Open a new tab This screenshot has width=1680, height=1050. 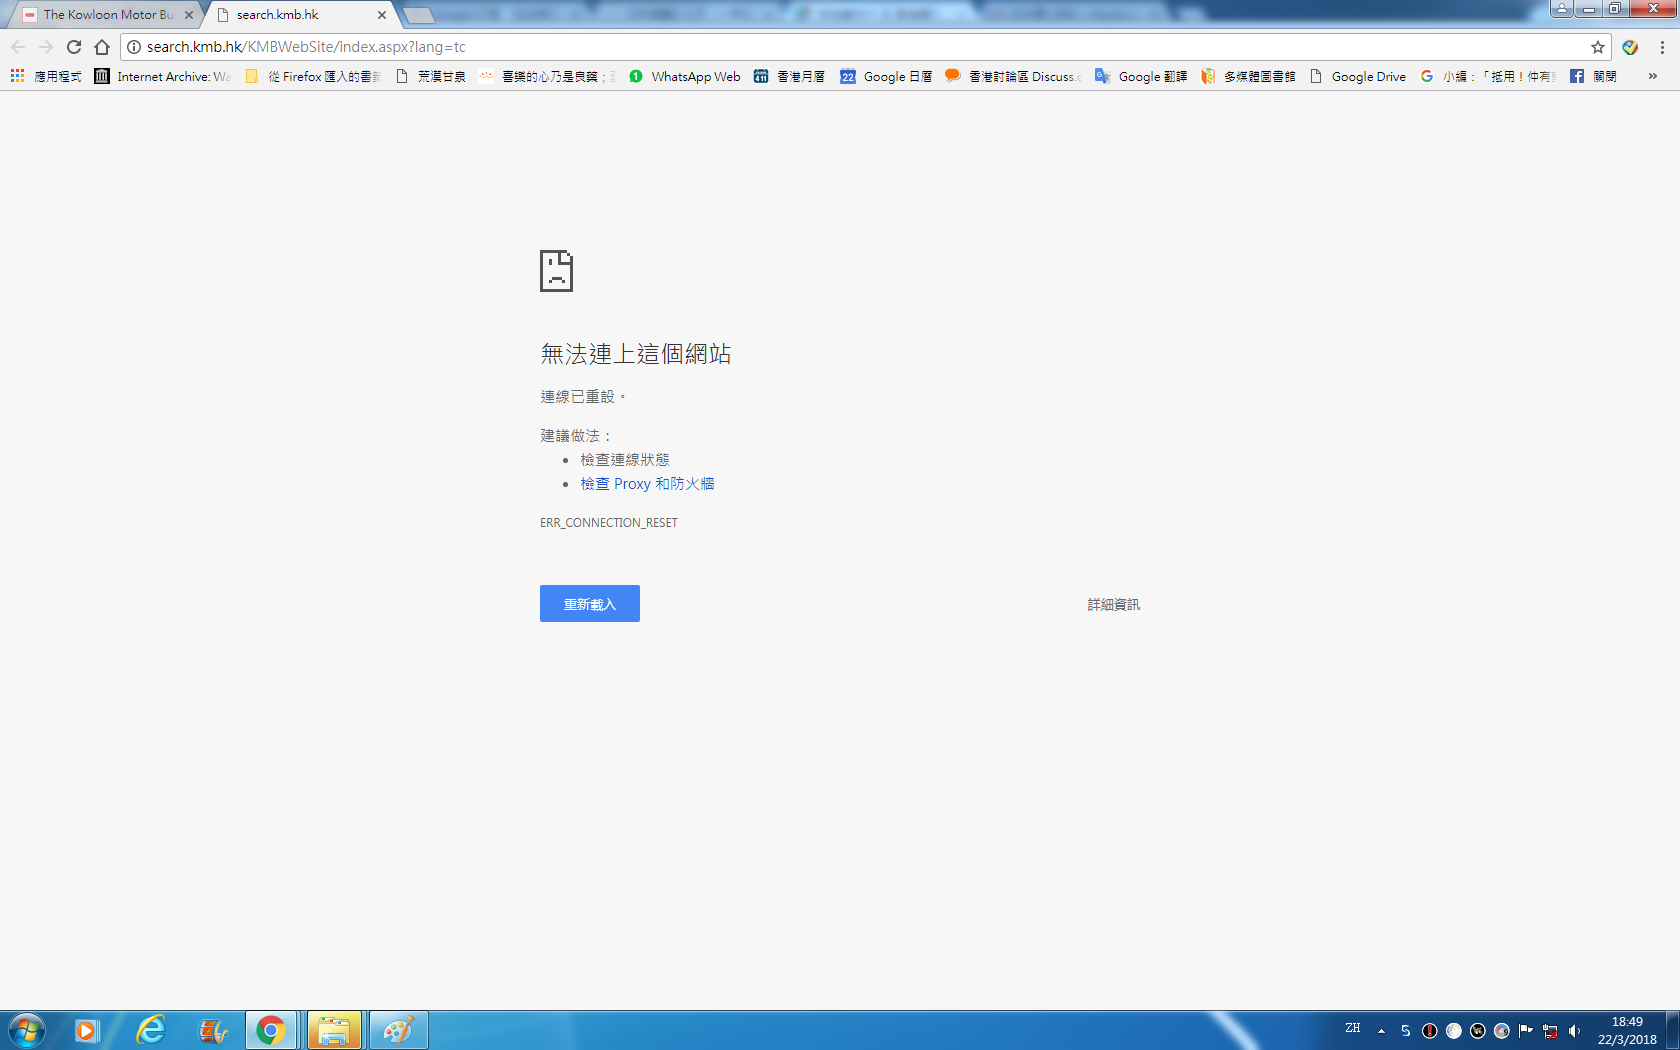click(418, 15)
